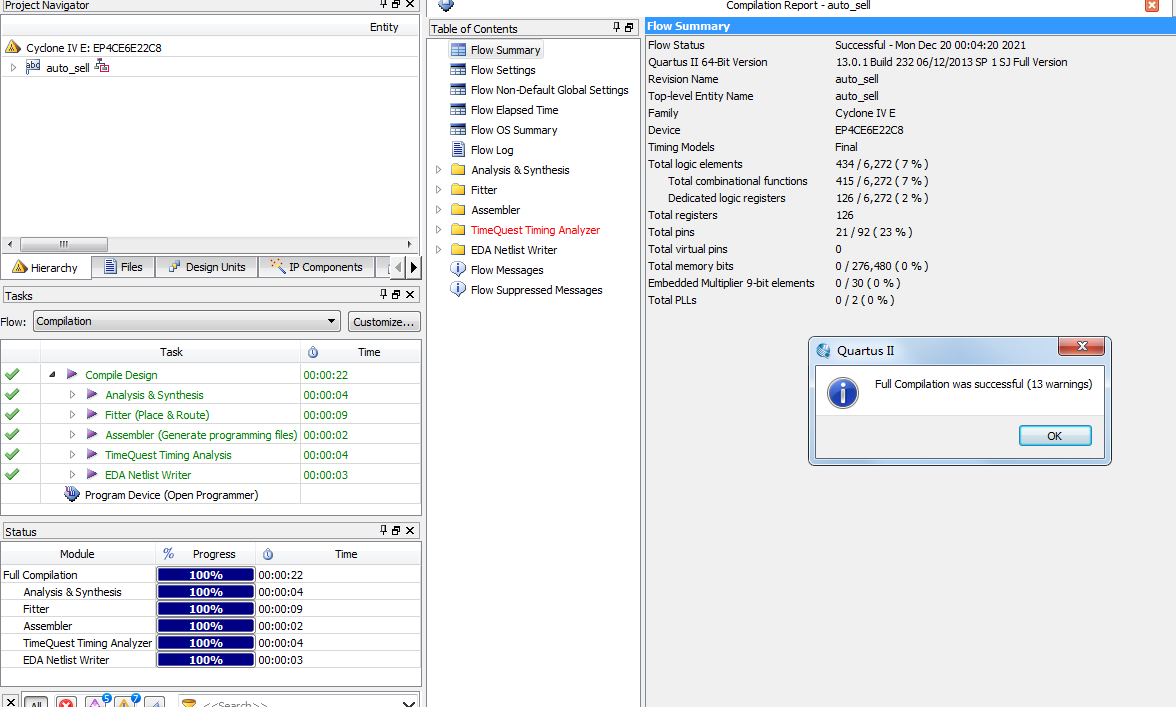Click the Flow Log document icon
This screenshot has height=707, width=1176.
(458, 149)
